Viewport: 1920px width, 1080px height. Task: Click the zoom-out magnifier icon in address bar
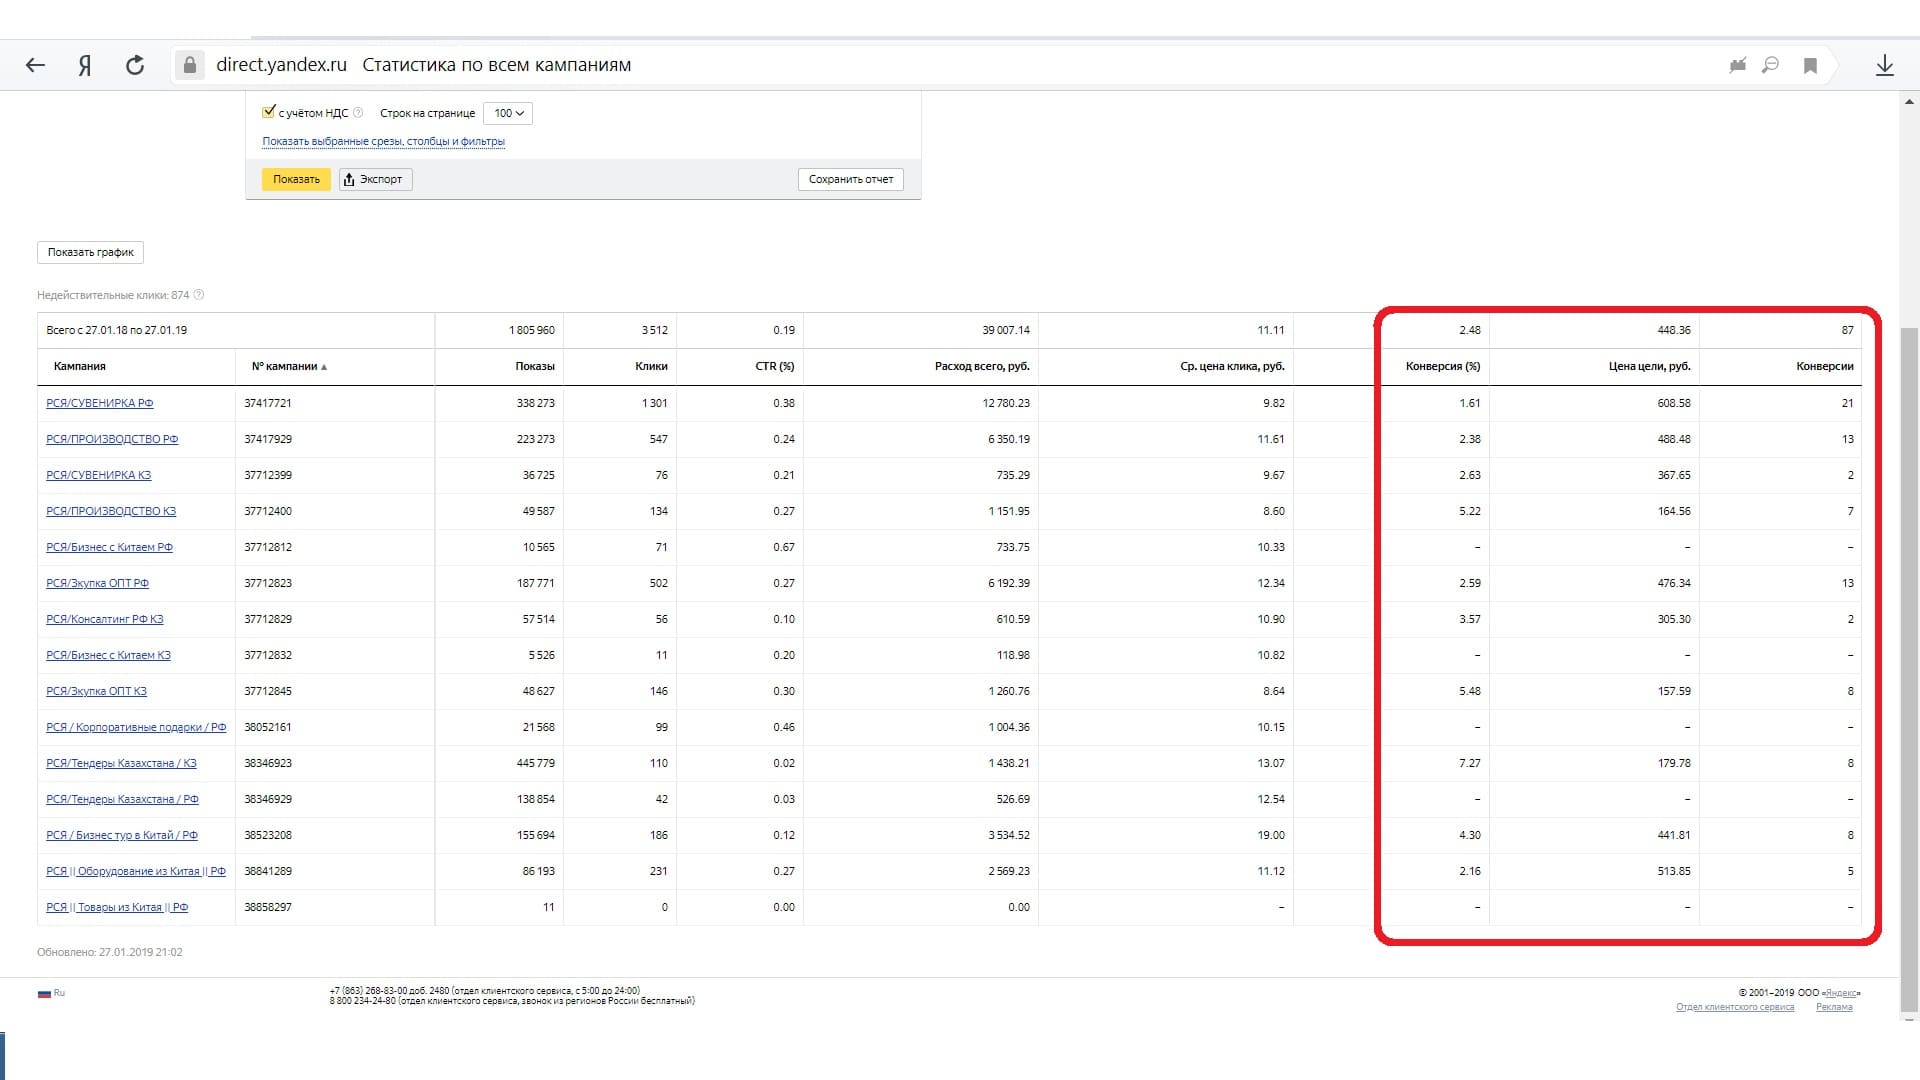pyautogui.click(x=1770, y=65)
